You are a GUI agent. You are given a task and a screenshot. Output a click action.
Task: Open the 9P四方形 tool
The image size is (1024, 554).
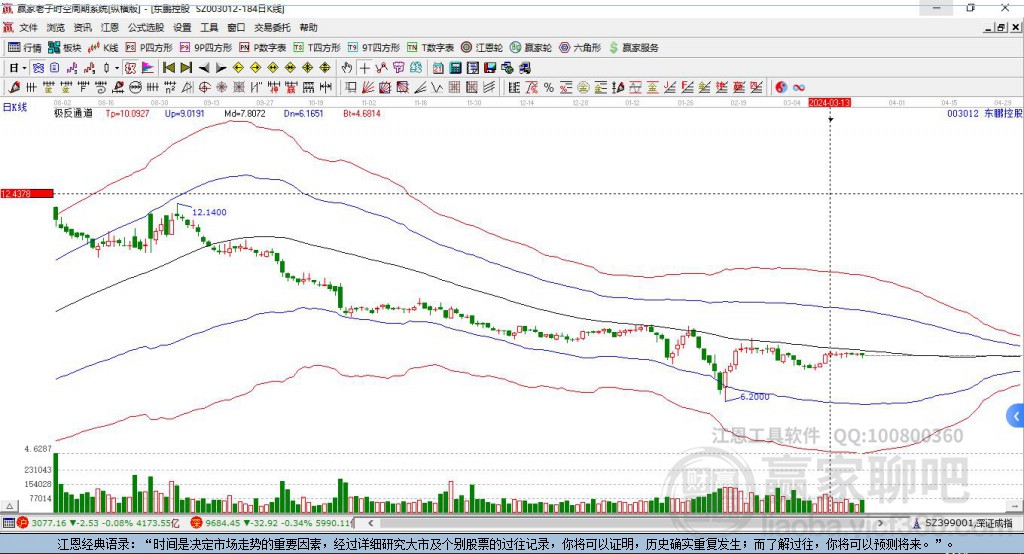tap(206, 48)
